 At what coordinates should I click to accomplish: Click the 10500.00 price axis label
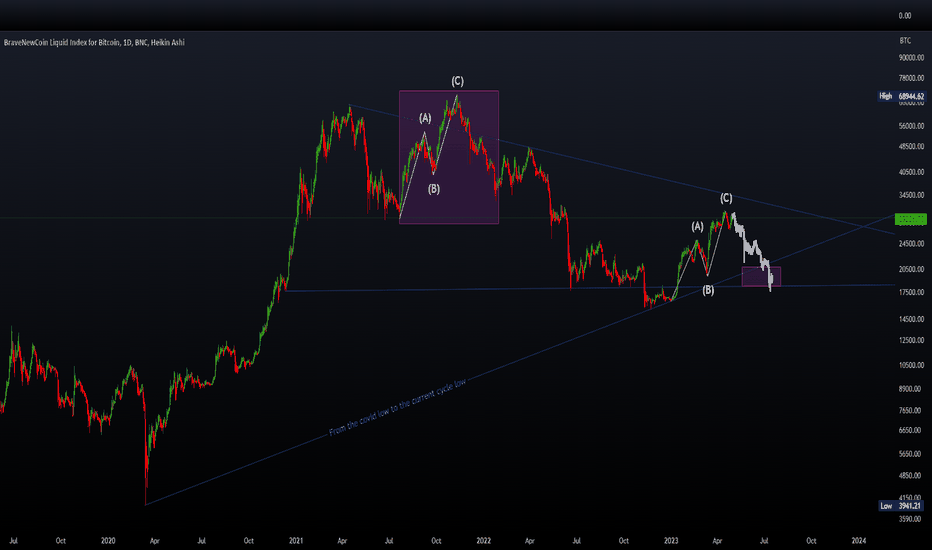(x=911, y=365)
